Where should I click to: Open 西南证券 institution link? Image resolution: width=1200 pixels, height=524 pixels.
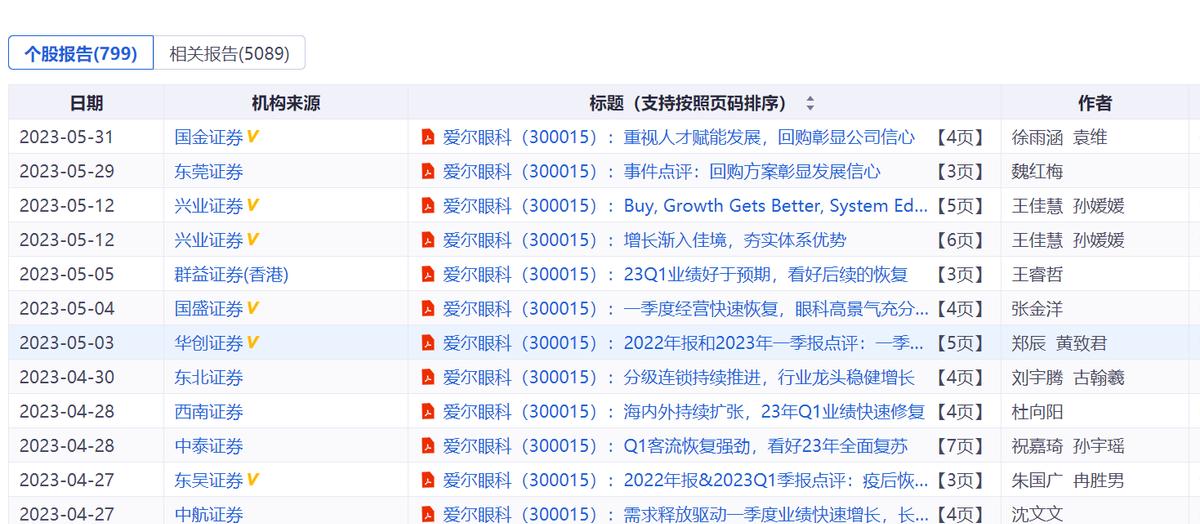pos(209,411)
